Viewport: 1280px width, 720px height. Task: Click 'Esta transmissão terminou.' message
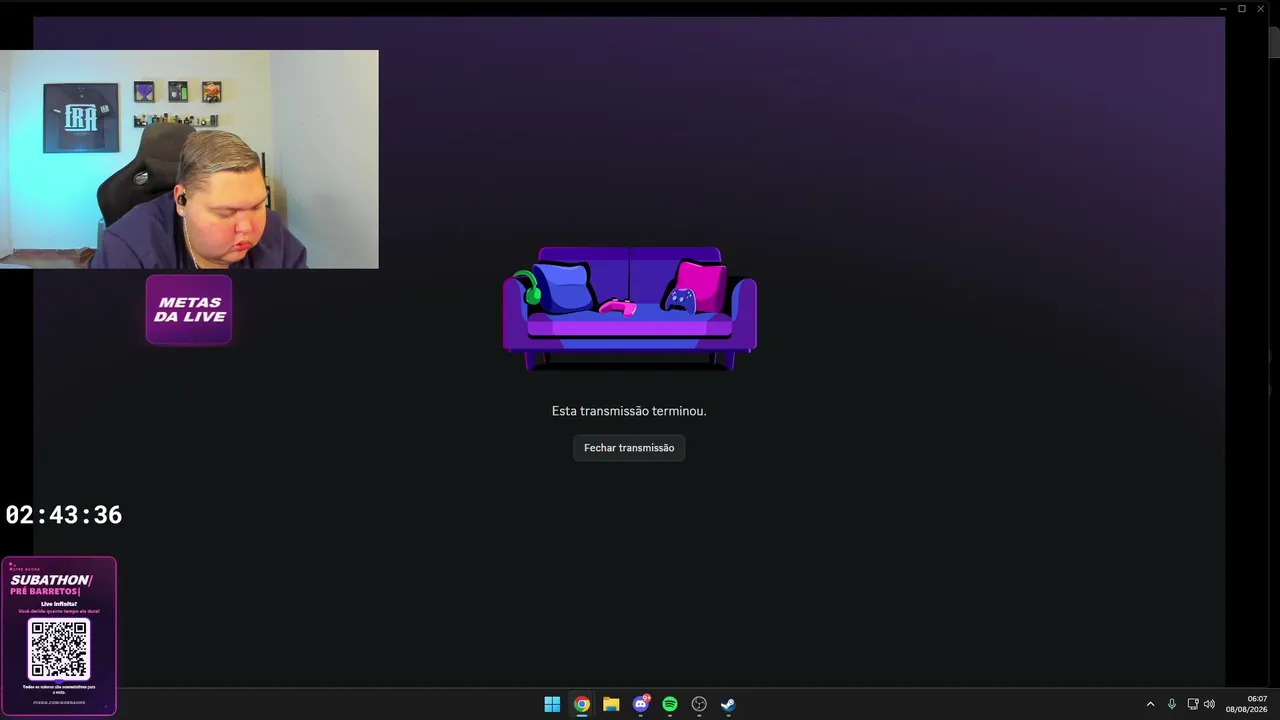tap(629, 411)
